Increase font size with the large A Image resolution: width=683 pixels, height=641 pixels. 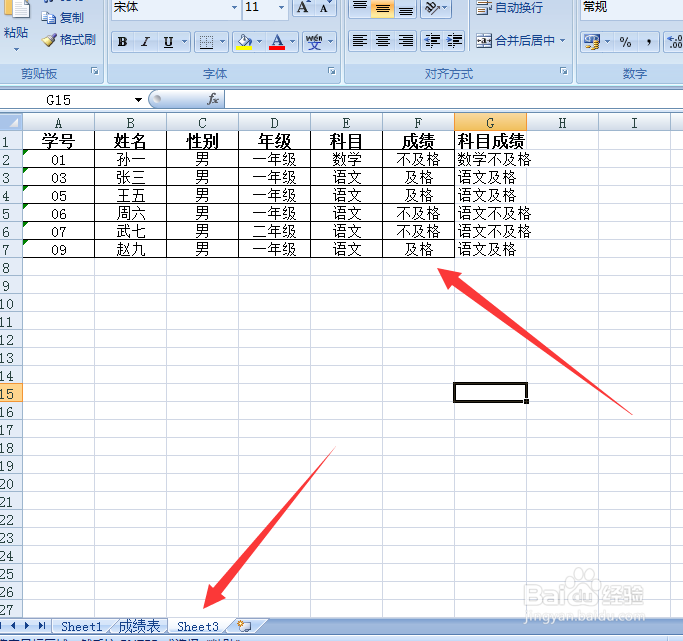coord(303,7)
